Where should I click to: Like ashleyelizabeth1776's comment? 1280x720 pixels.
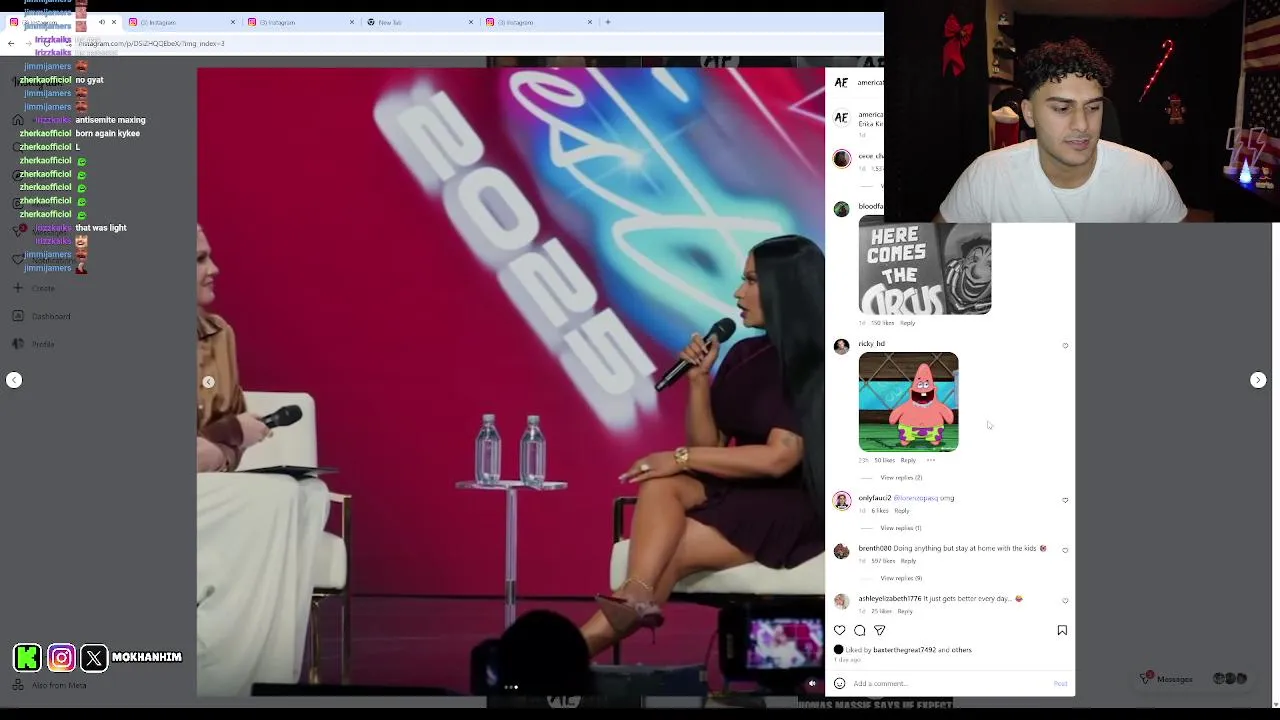(x=1065, y=601)
